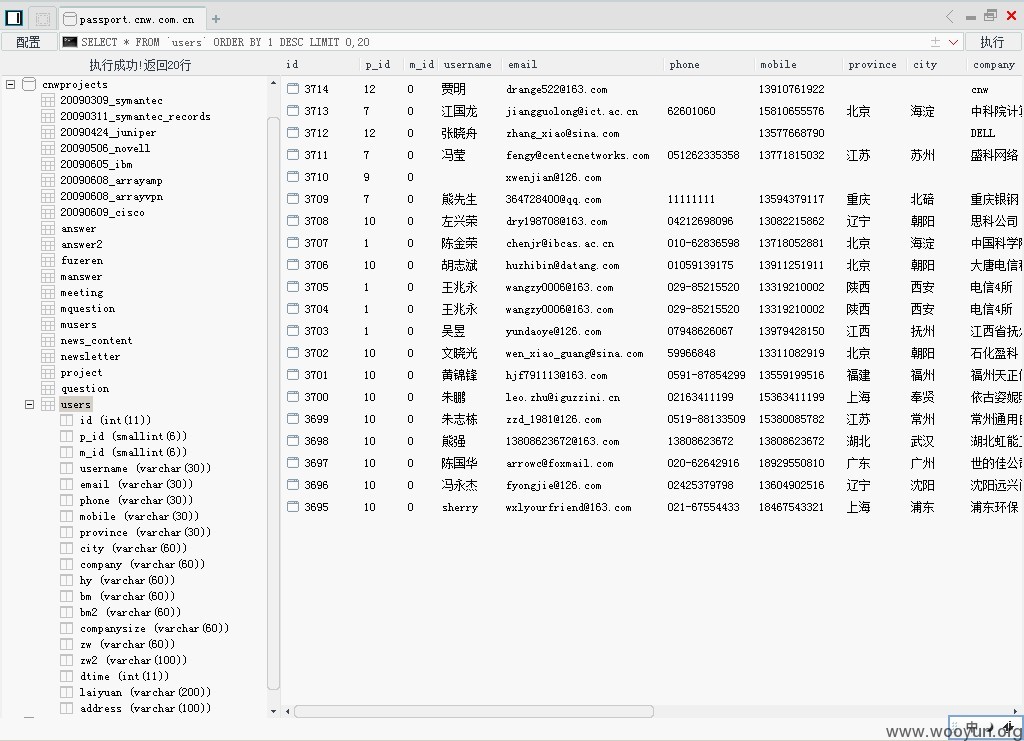Select the newsletter table
Image resolution: width=1024 pixels, height=741 pixels.
90,356
